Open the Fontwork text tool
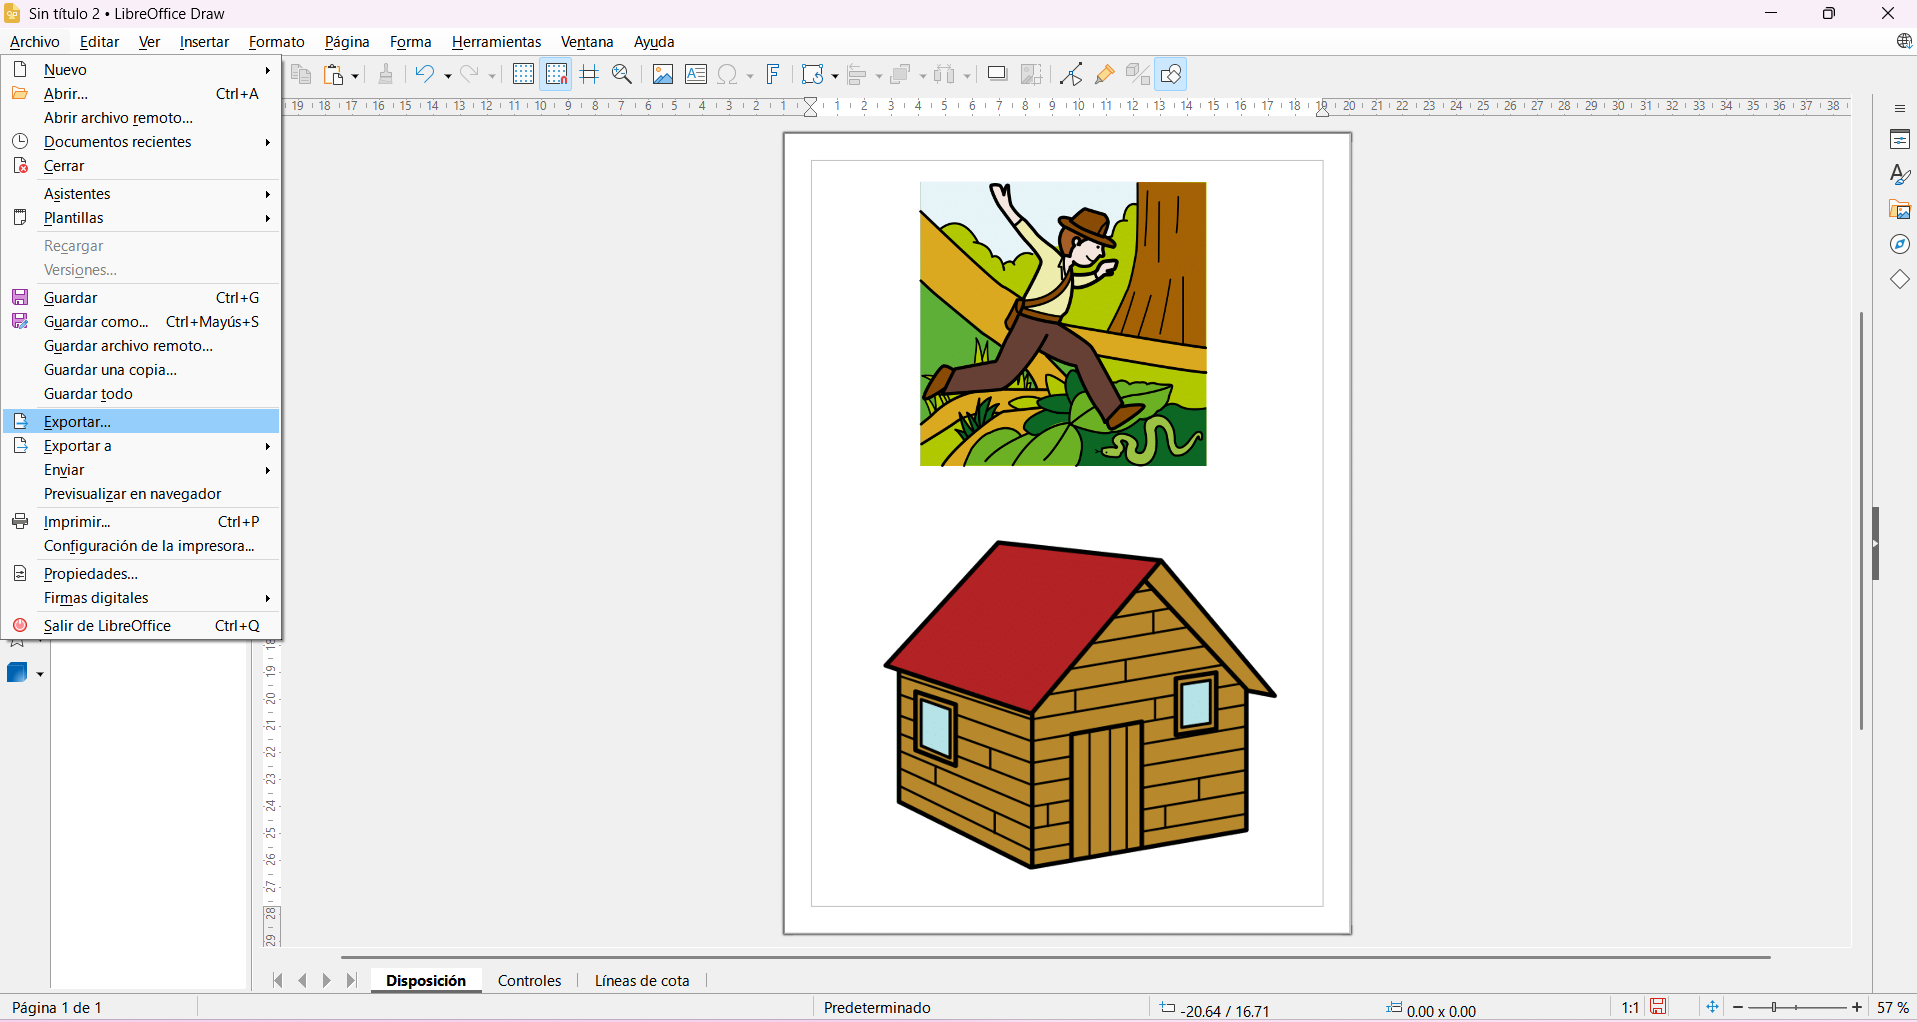The height and width of the screenshot is (1022, 1917). (773, 75)
